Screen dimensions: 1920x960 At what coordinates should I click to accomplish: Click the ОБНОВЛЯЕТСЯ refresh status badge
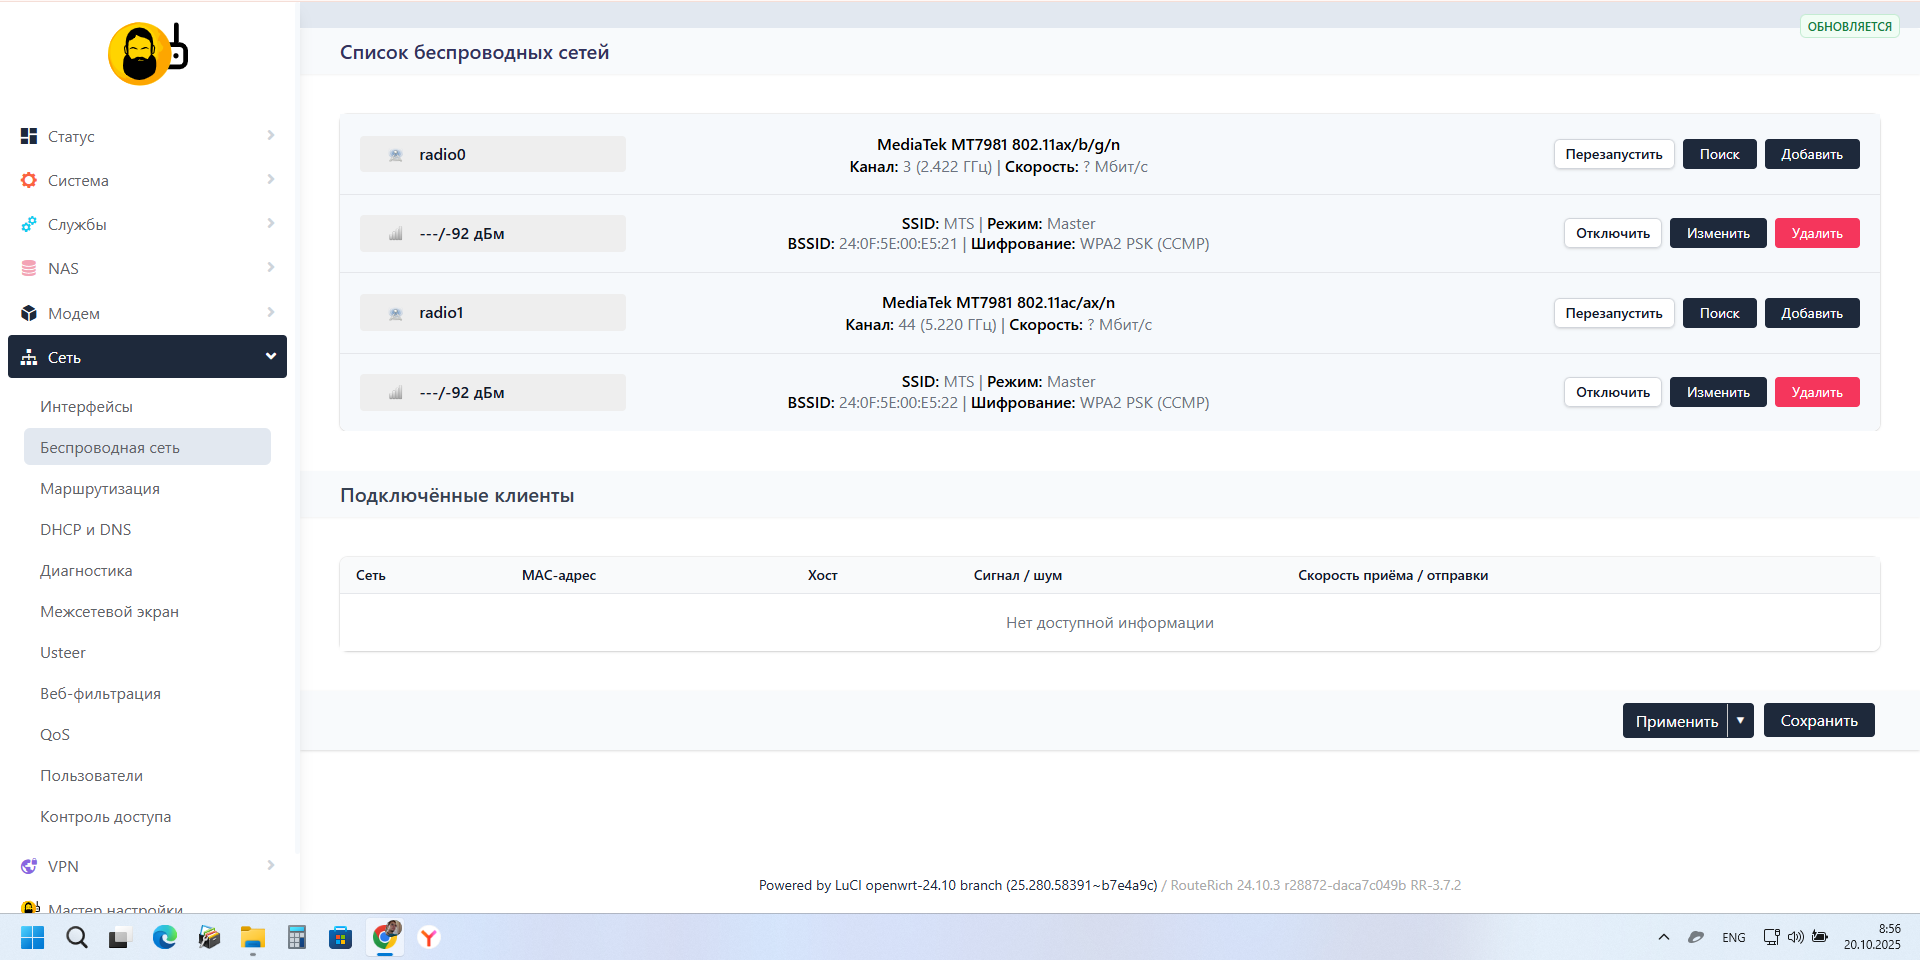tap(1849, 27)
